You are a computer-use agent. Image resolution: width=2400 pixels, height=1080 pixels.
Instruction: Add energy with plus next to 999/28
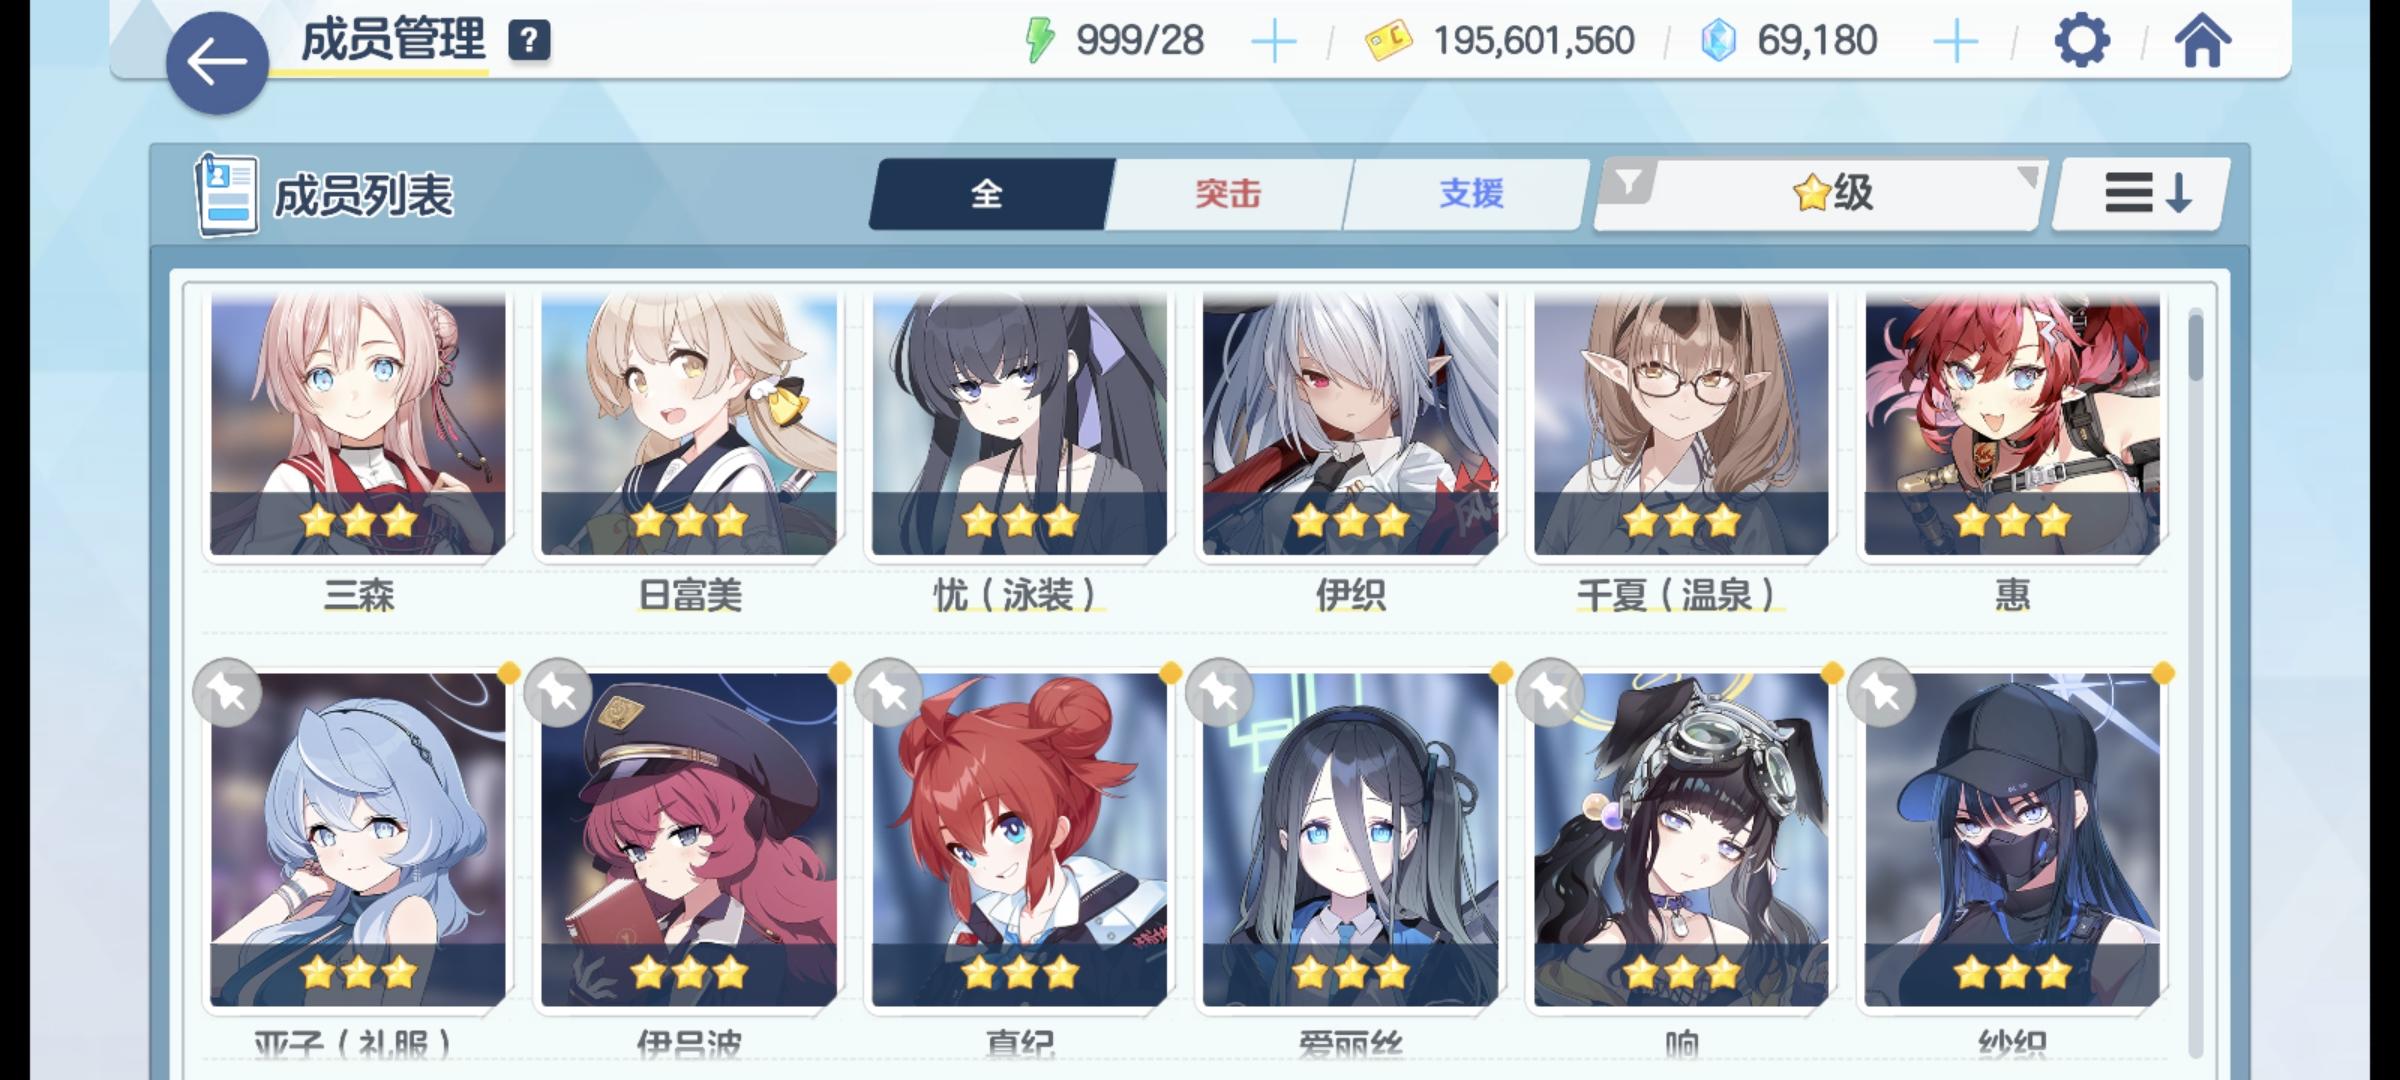tap(1273, 42)
